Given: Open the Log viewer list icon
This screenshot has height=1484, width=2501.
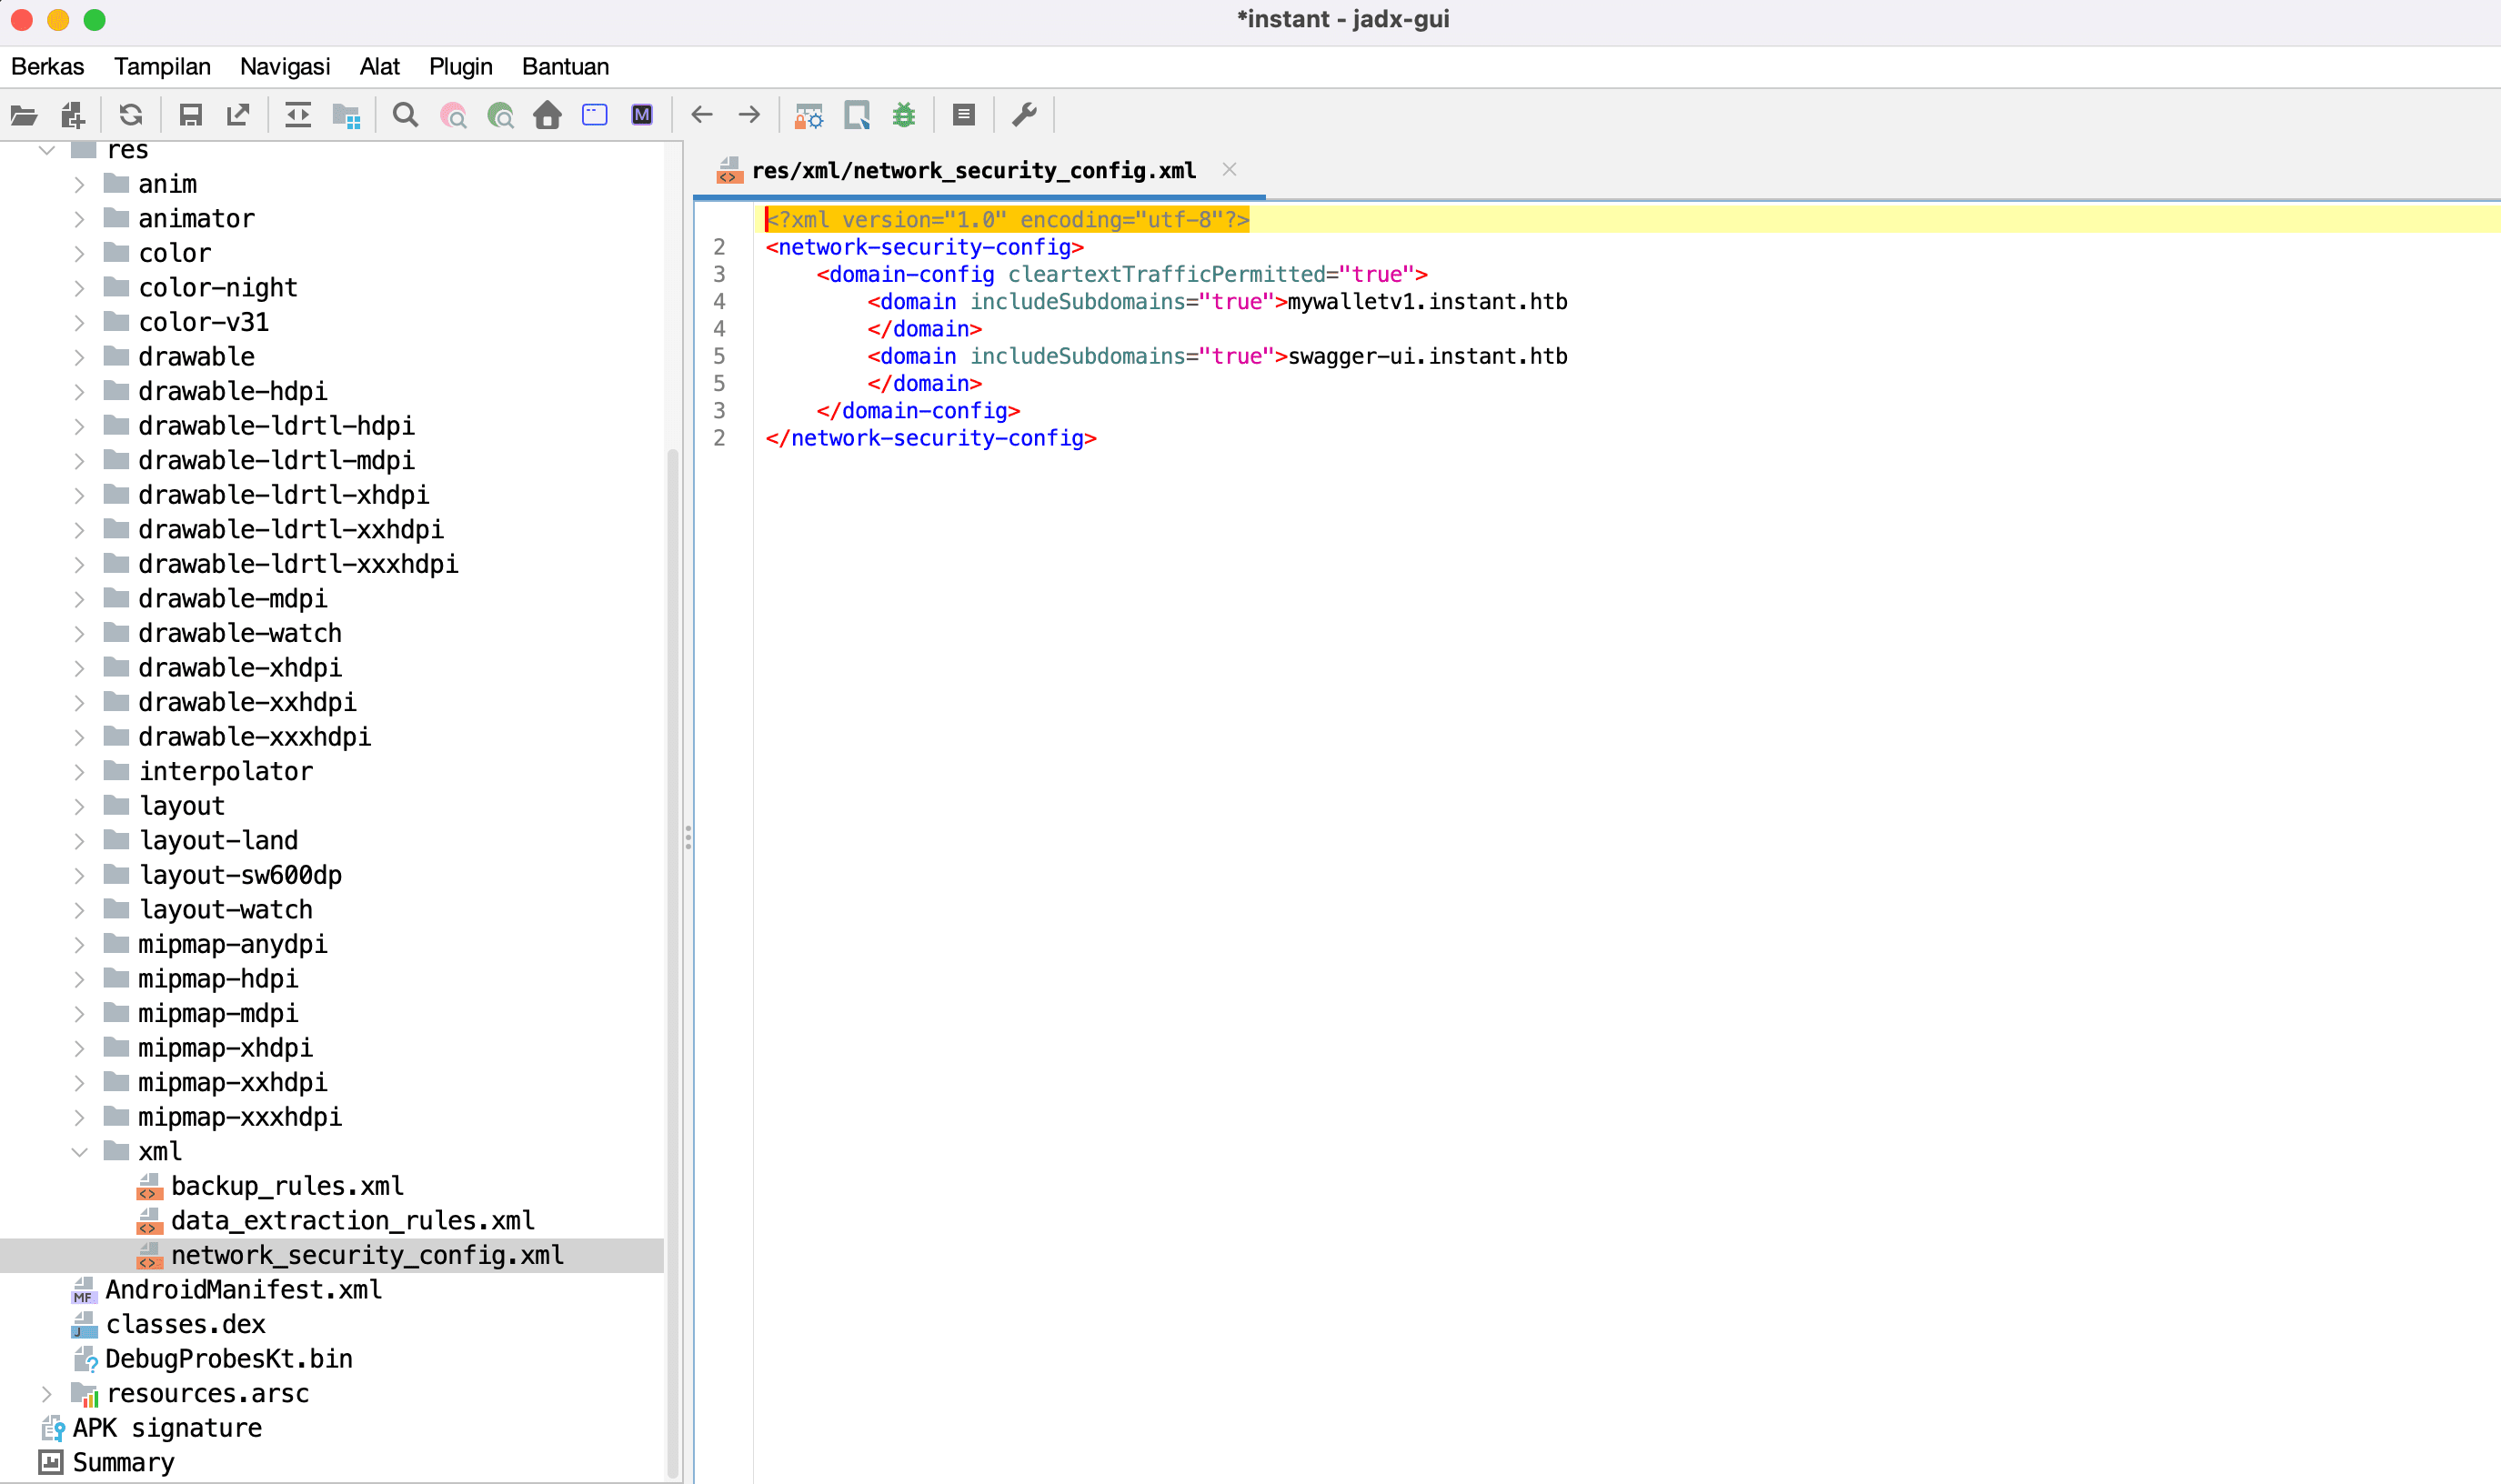Looking at the screenshot, I should point(964,115).
